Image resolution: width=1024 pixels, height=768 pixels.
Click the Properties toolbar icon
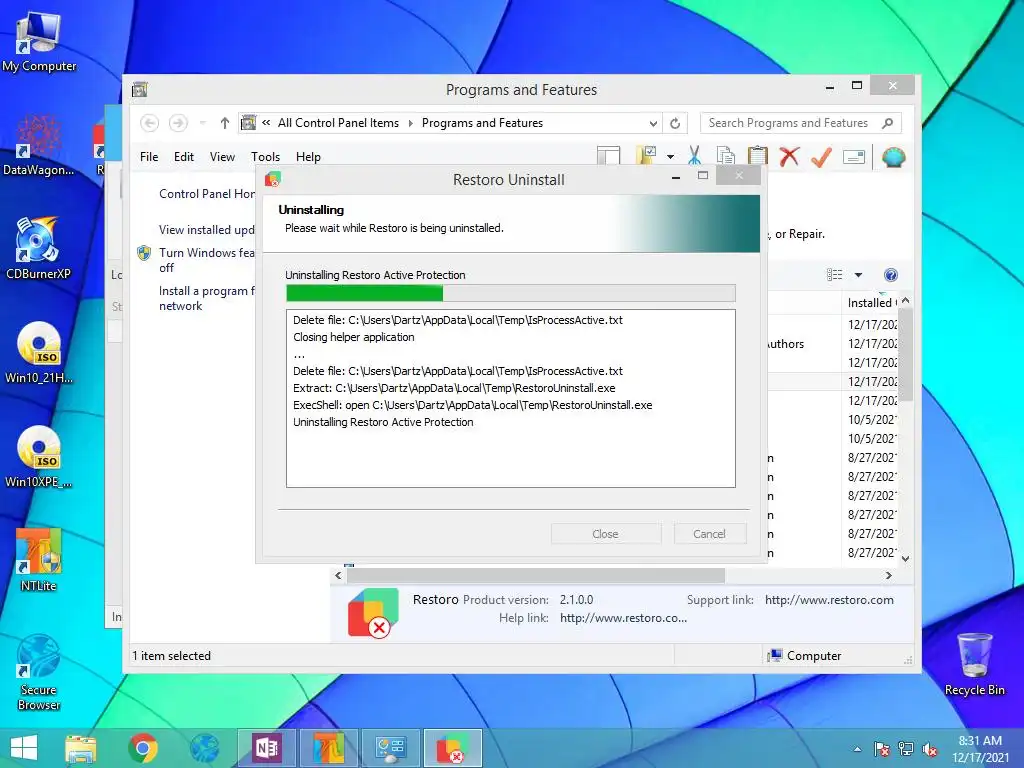854,157
